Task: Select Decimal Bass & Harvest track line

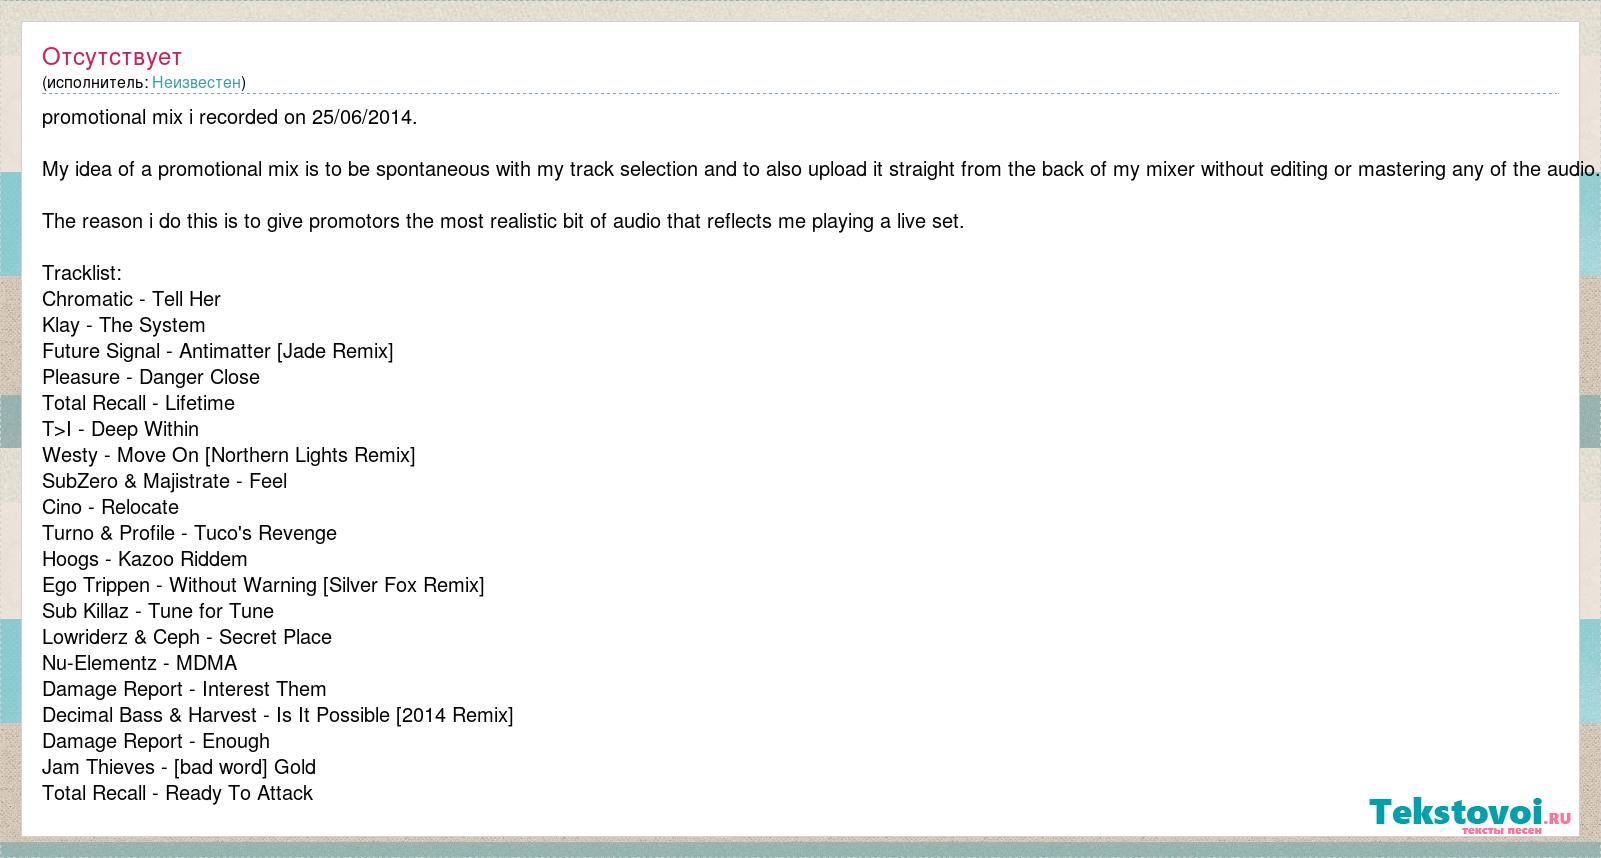Action: [x=277, y=715]
